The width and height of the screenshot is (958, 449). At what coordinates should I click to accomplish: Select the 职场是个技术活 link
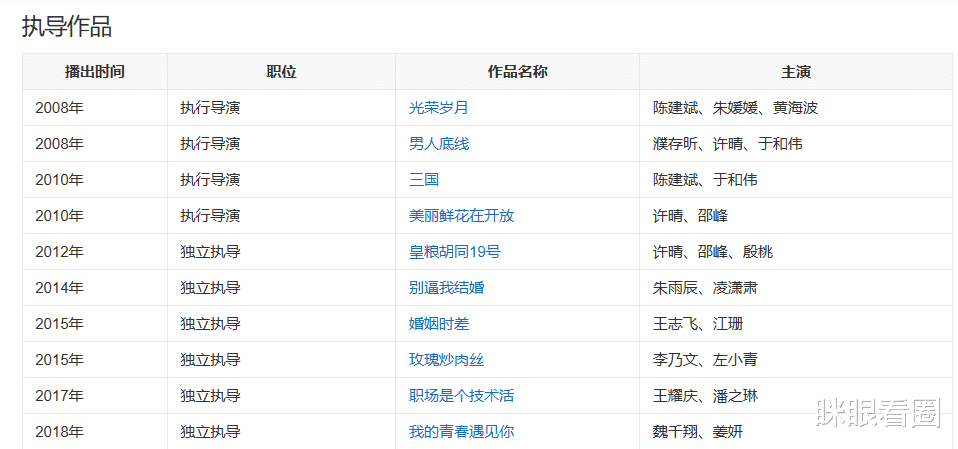pyautogui.click(x=461, y=396)
